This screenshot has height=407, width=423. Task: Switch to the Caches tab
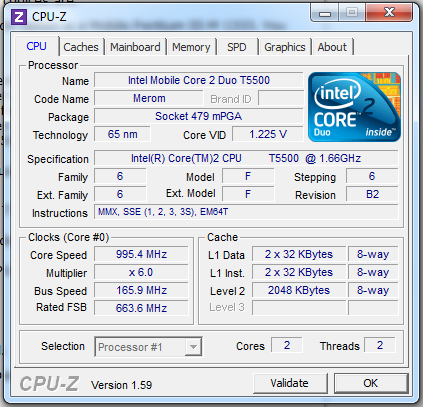[81, 47]
